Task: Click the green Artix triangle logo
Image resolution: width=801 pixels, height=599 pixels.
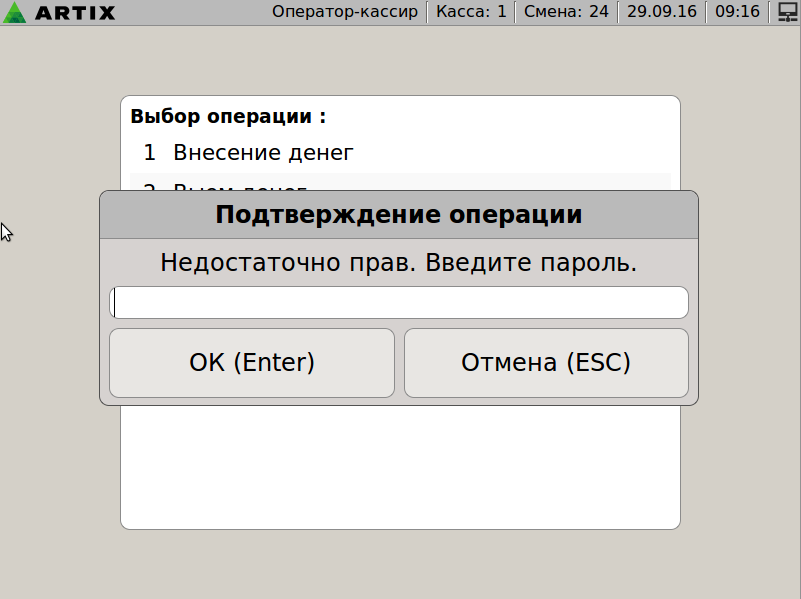Action: coord(14,12)
